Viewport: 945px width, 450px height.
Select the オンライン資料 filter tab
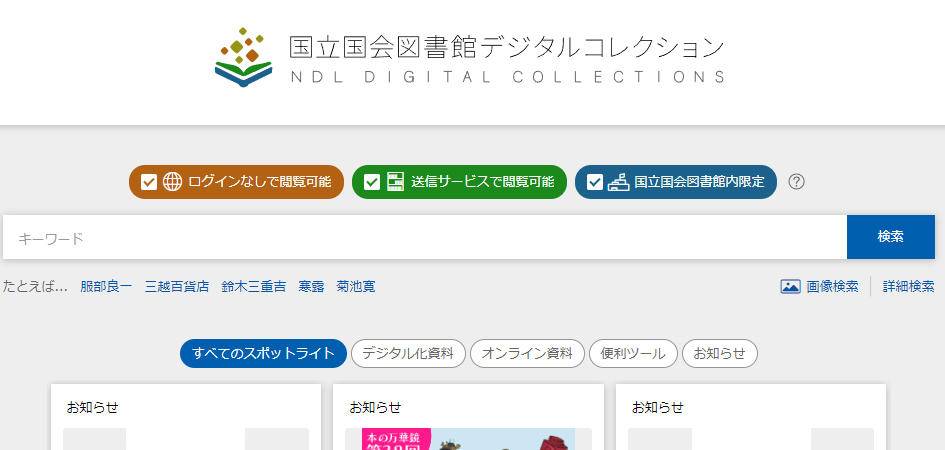[x=527, y=354]
